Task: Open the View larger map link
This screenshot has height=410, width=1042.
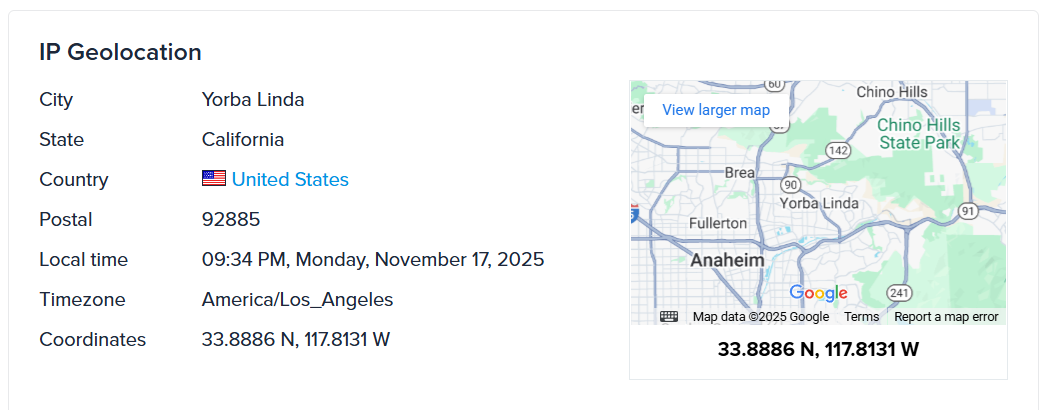Action: pyautogui.click(x=716, y=110)
